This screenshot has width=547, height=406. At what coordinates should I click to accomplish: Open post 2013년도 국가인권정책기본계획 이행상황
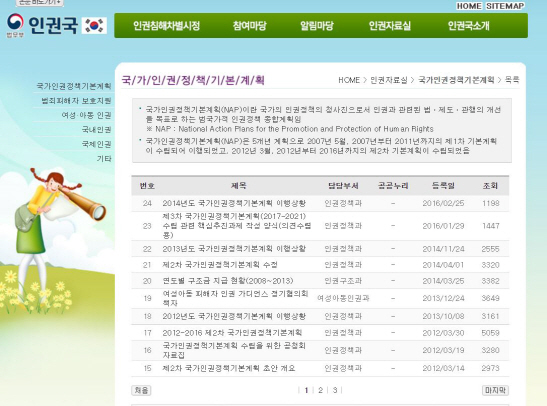click(234, 249)
